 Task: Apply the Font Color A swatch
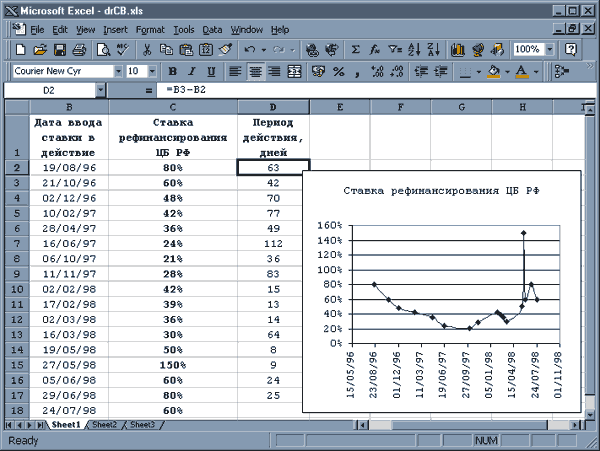[522, 72]
